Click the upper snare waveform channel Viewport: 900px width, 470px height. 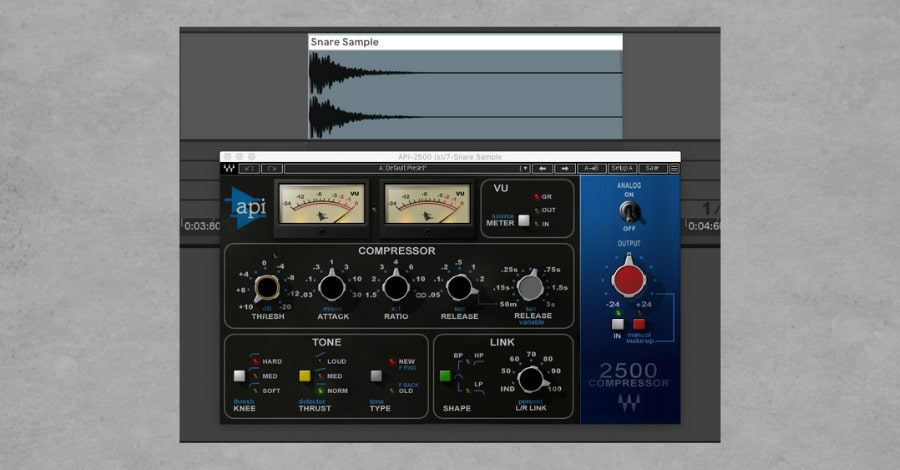point(465,73)
